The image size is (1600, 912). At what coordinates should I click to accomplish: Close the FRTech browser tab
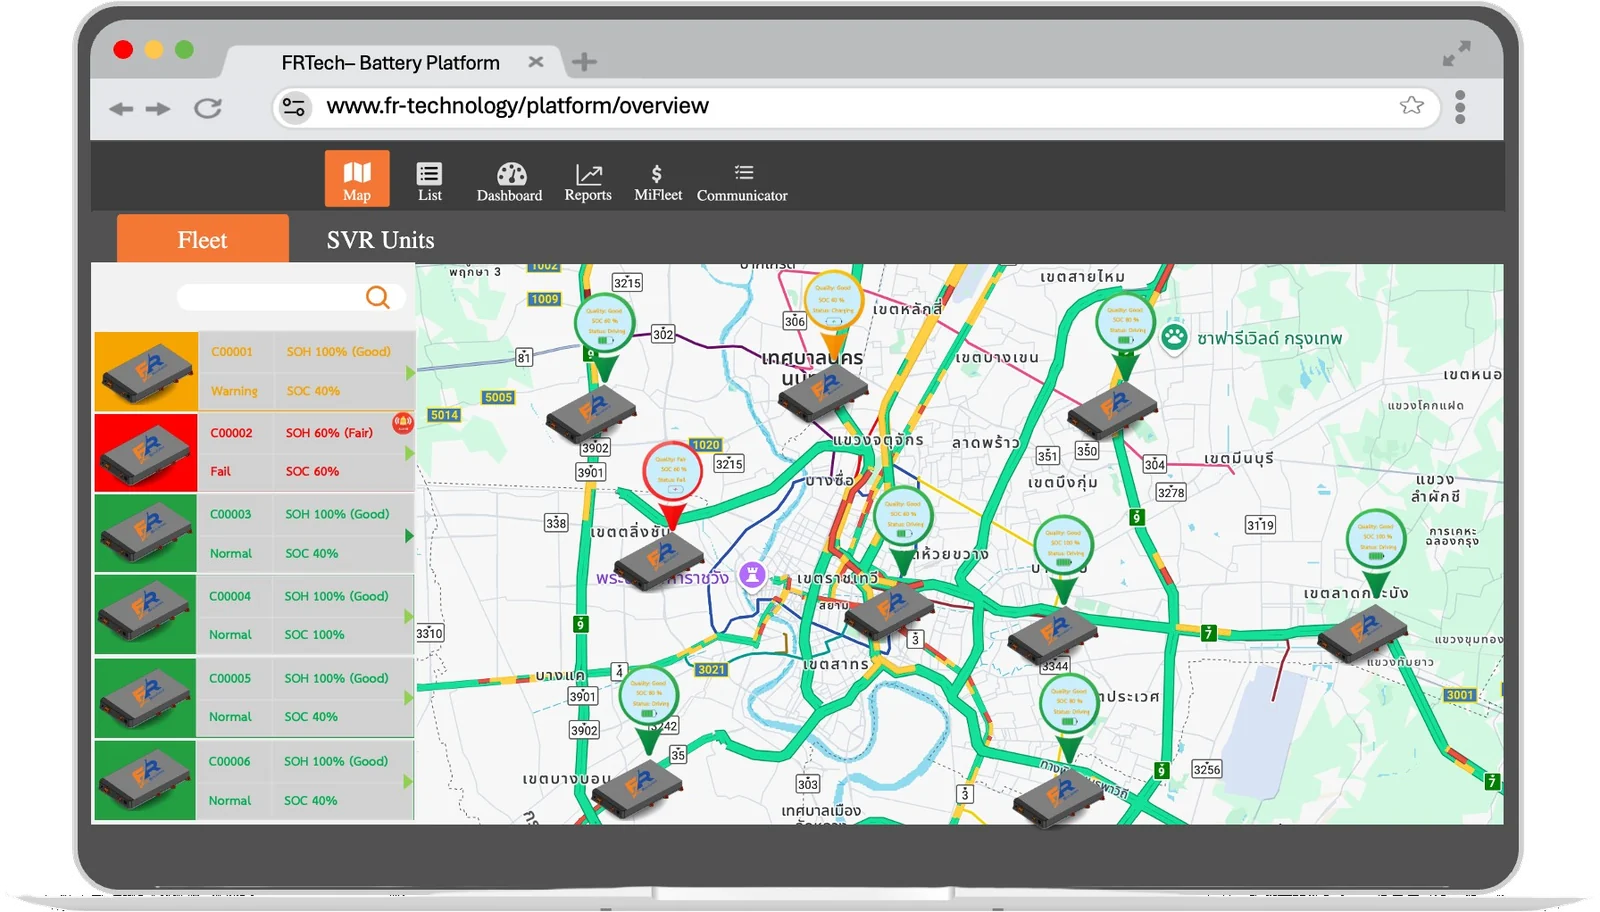[x=536, y=62]
